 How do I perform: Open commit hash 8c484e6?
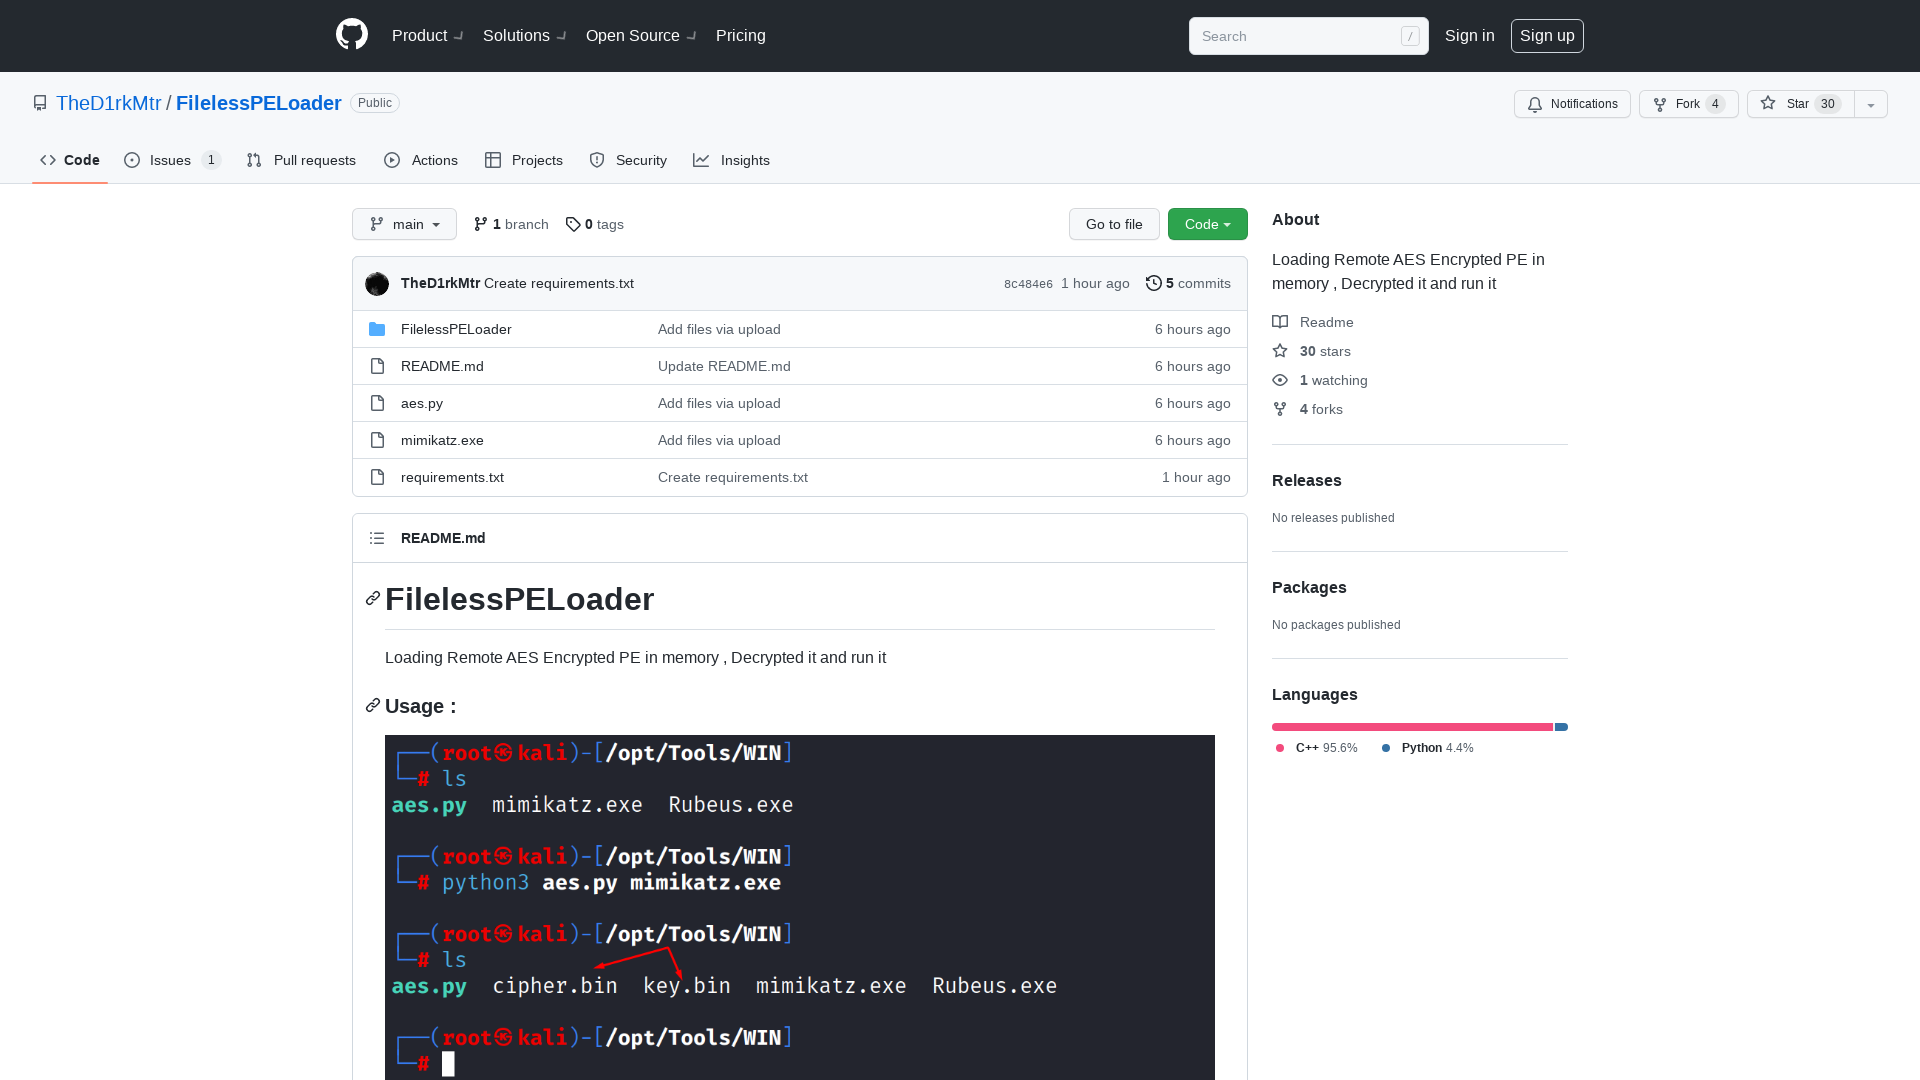click(1028, 284)
